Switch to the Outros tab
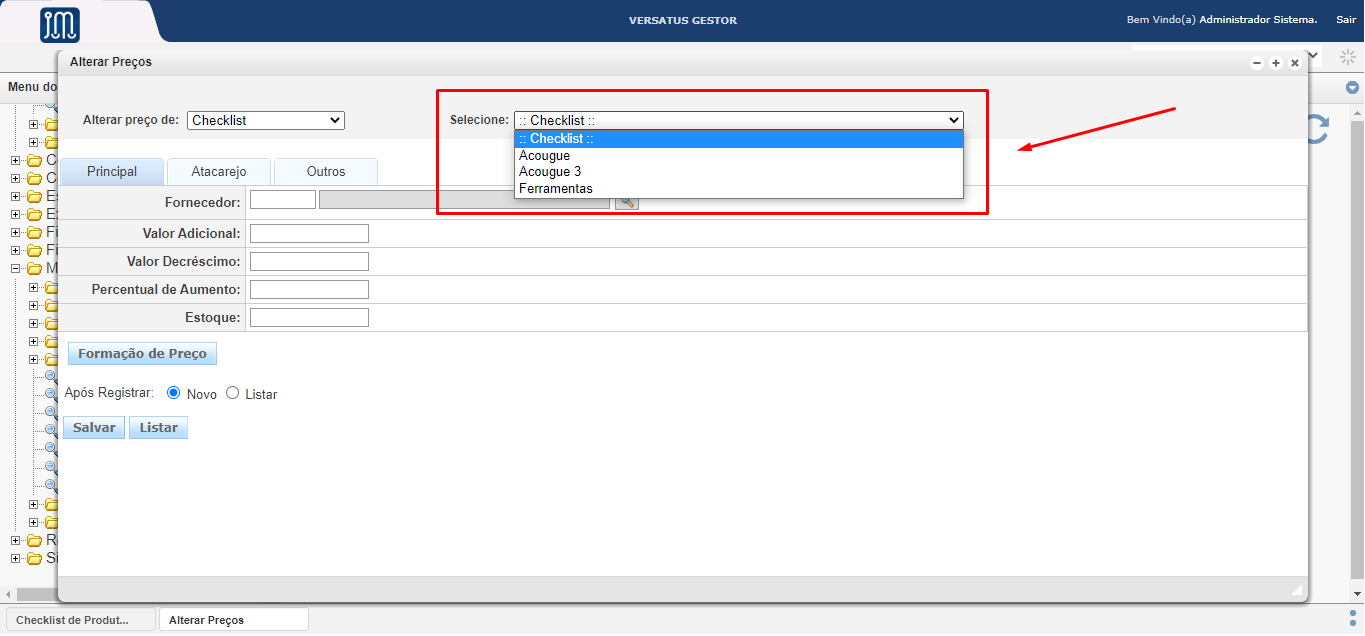1365x636 pixels. 326,171
